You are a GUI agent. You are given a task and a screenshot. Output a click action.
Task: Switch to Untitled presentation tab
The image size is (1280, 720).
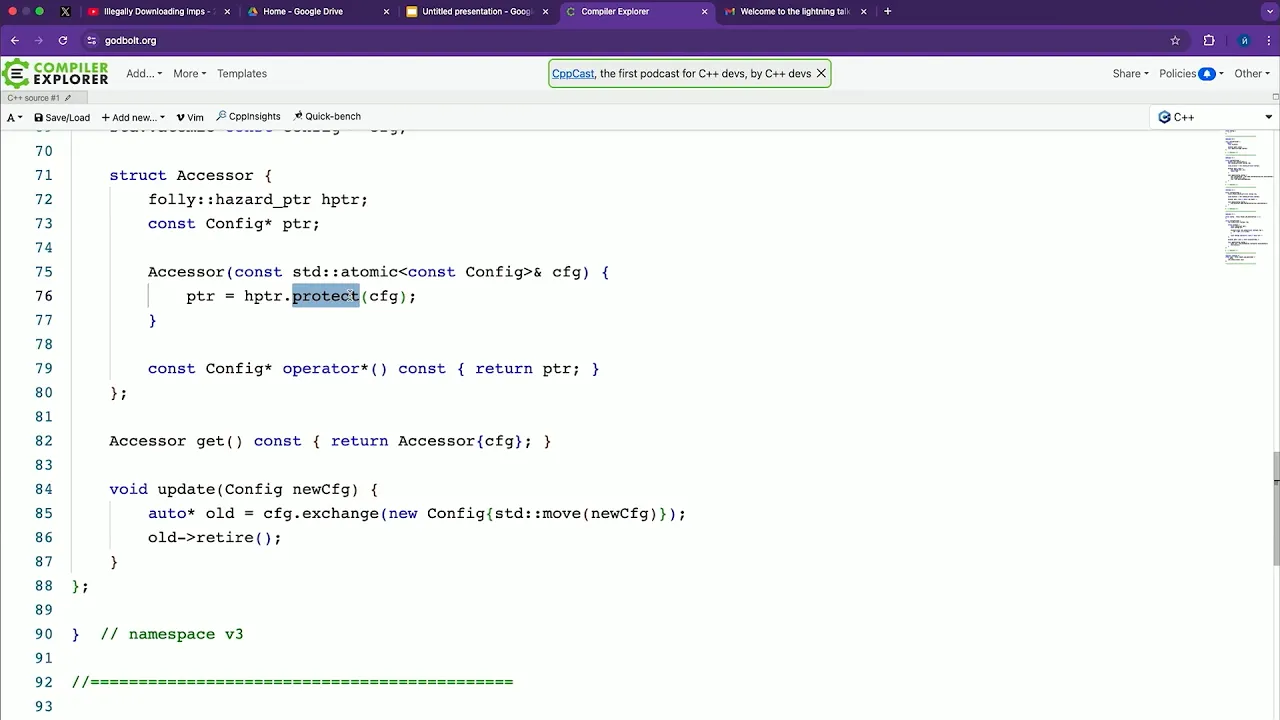(x=476, y=11)
